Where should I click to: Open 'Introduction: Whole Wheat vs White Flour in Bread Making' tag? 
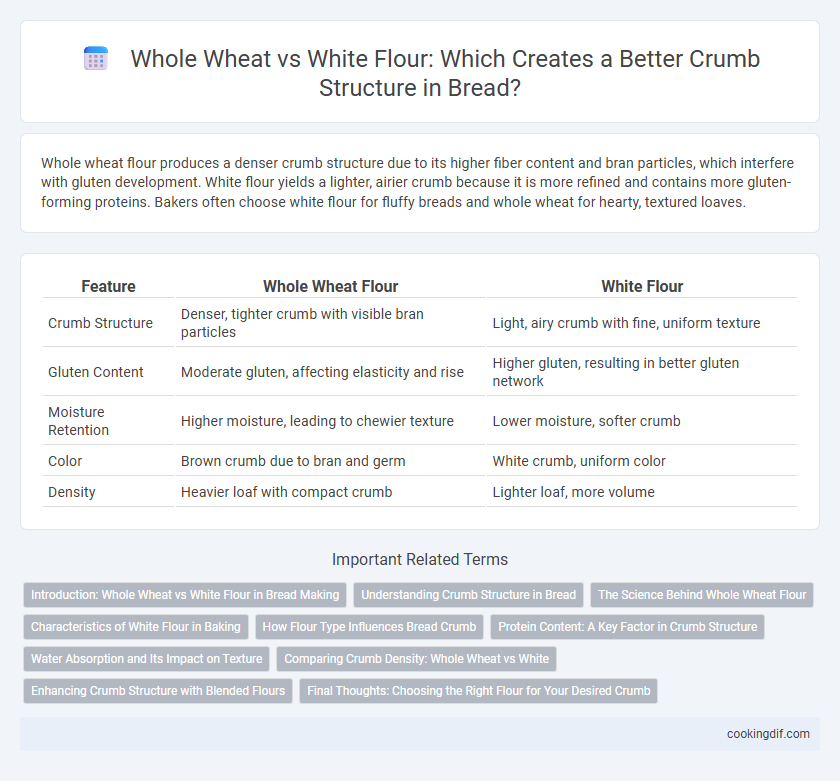pyautogui.click(x=185, y=595)
